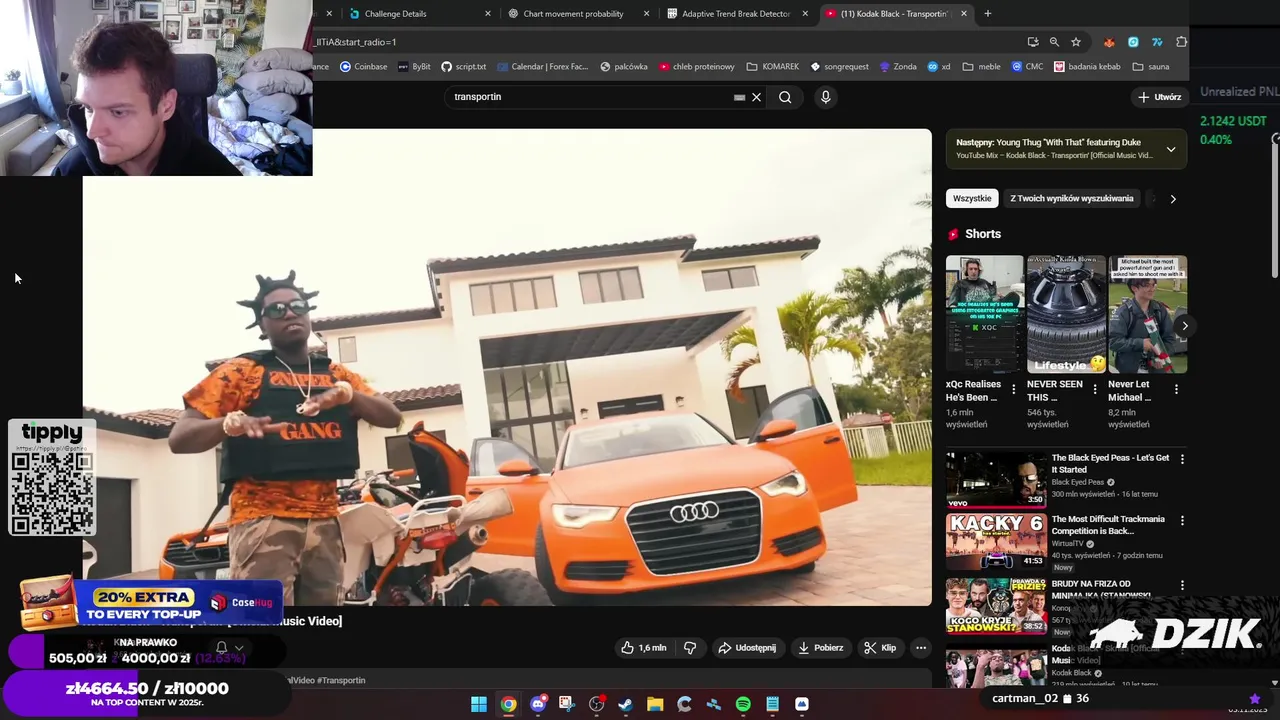Like the video showing 1,6 mln
Screen dimensions: 1280x720
point(643,648)
